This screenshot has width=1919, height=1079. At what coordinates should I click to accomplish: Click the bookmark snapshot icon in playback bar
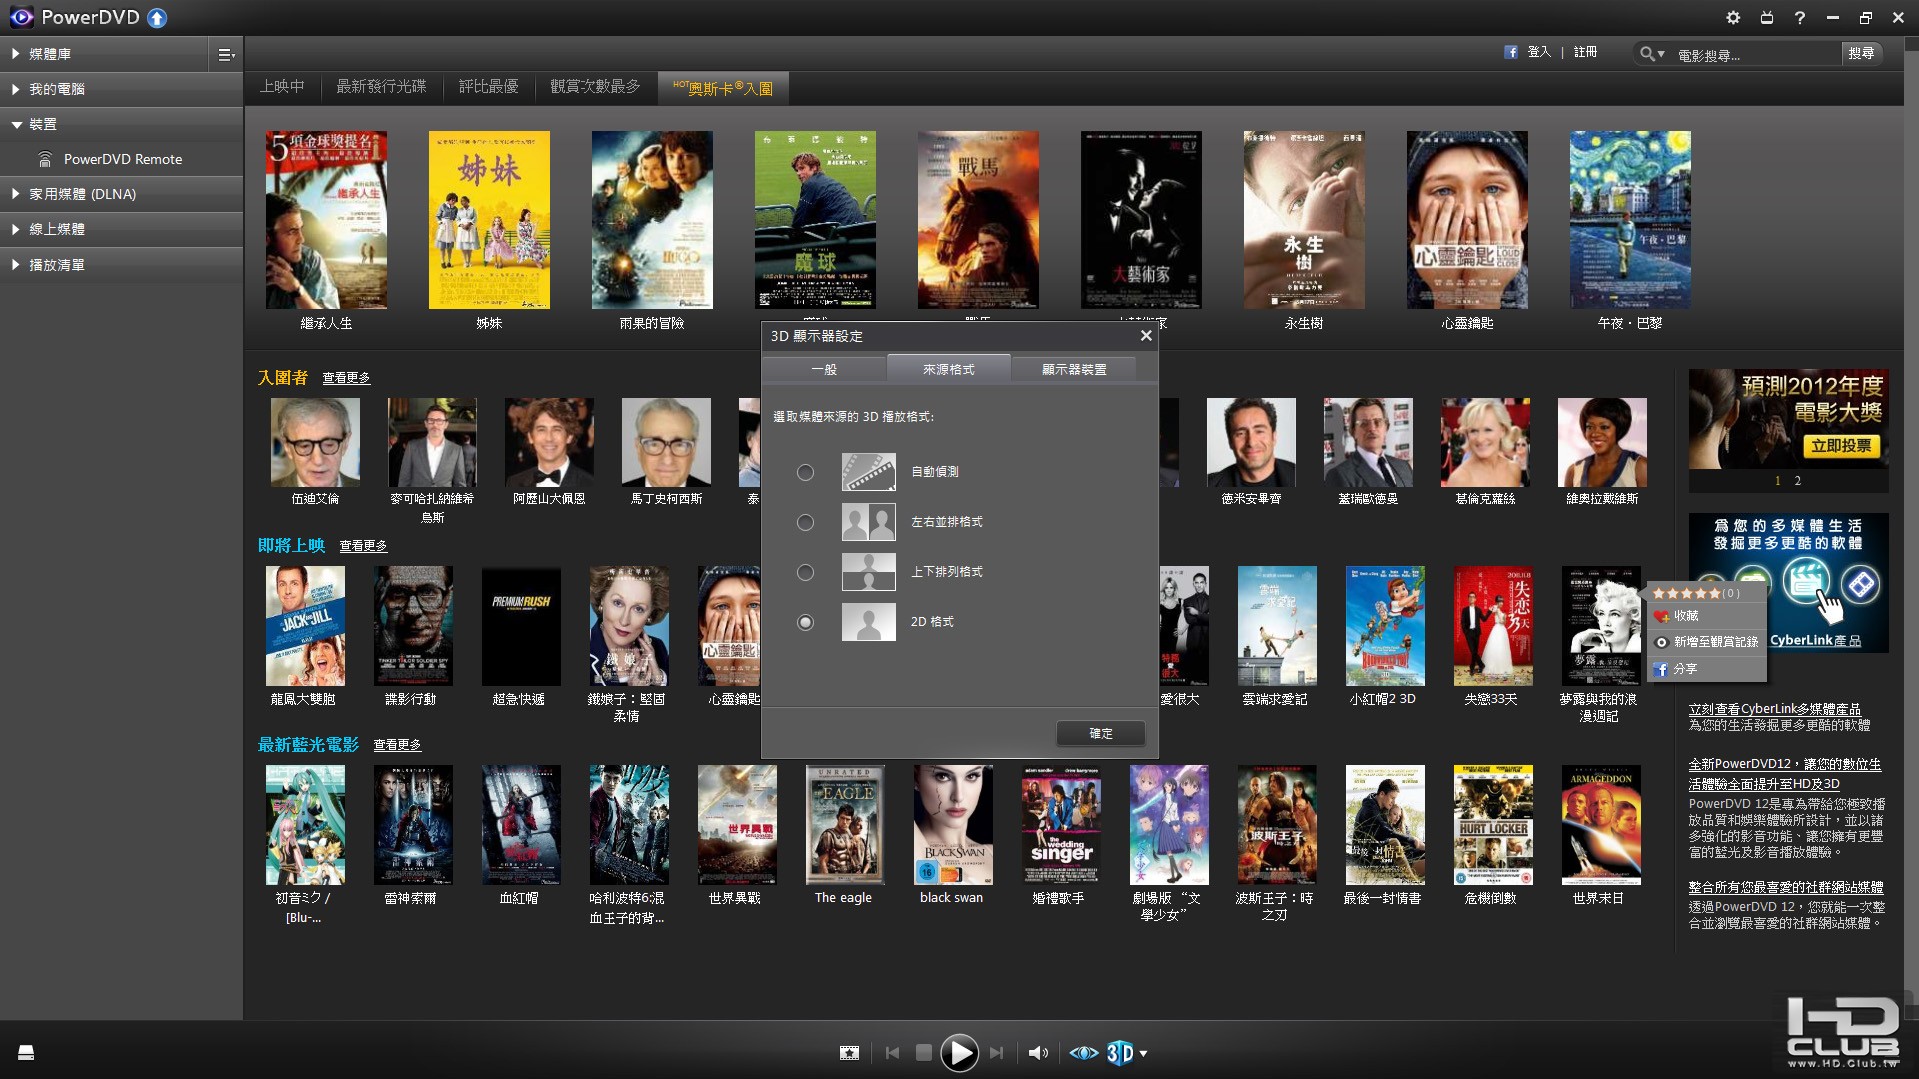point(849,1052)
